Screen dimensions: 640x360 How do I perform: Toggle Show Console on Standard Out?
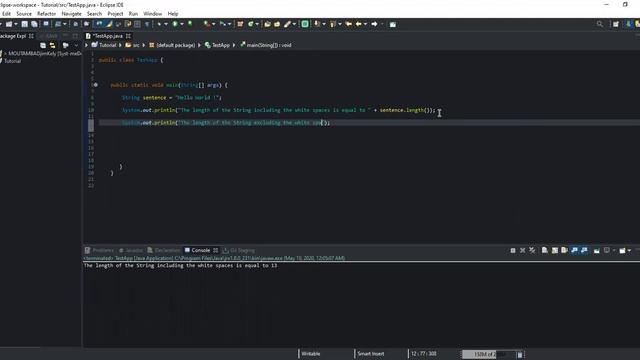[x=574, y=250]
